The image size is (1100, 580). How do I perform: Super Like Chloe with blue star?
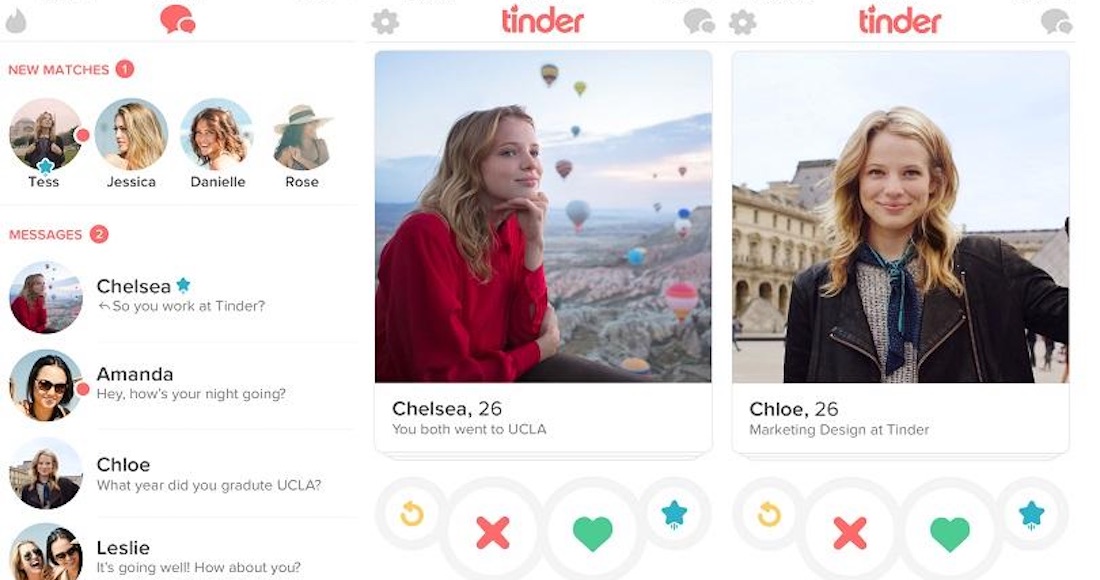click(x=1031, y=514)
